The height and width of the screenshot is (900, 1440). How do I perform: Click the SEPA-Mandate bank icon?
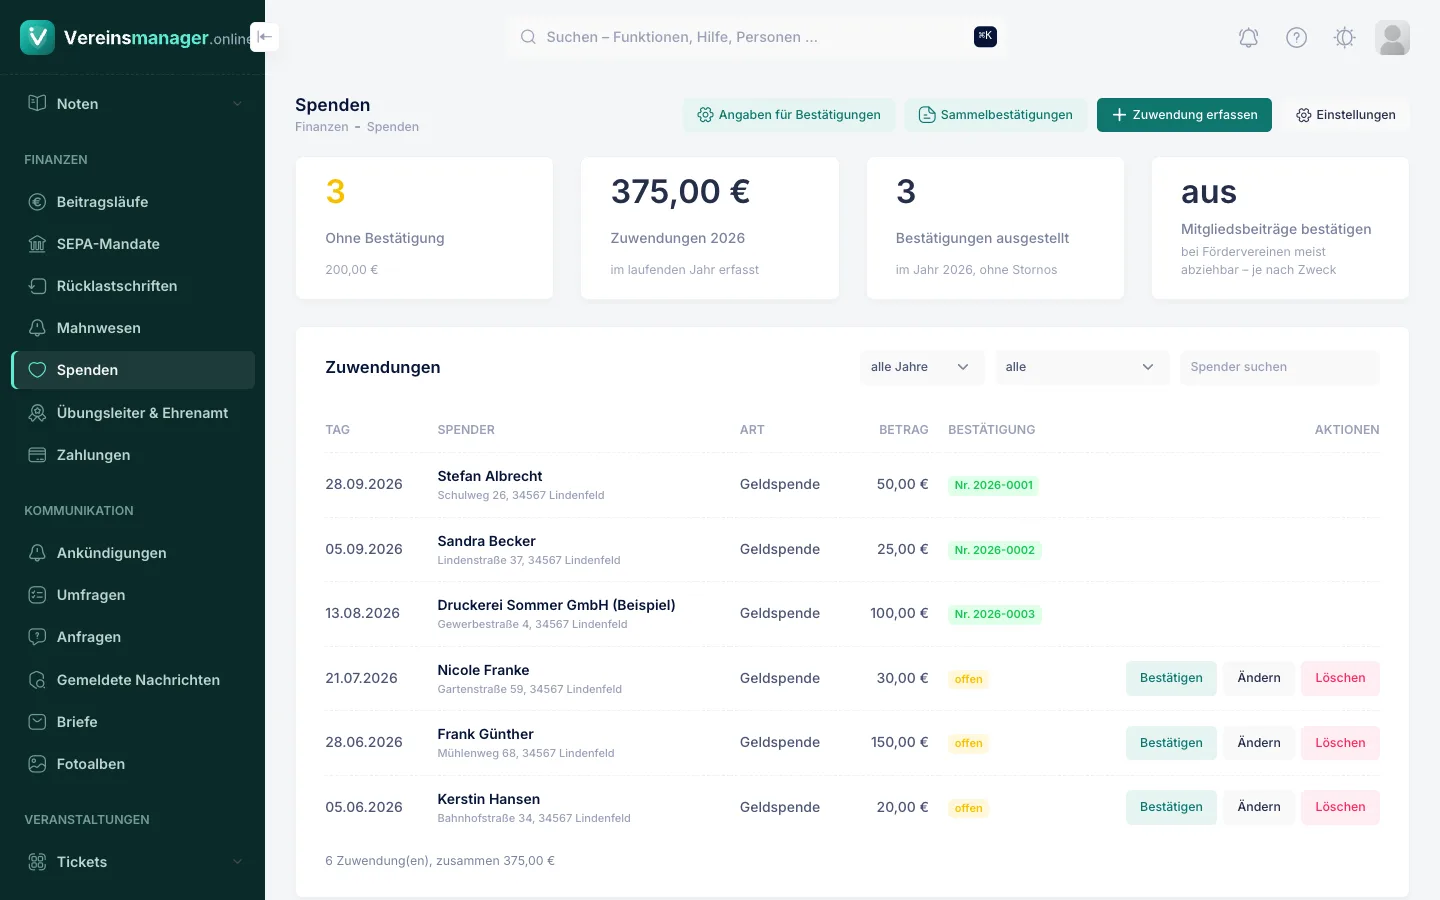[37, 244]
